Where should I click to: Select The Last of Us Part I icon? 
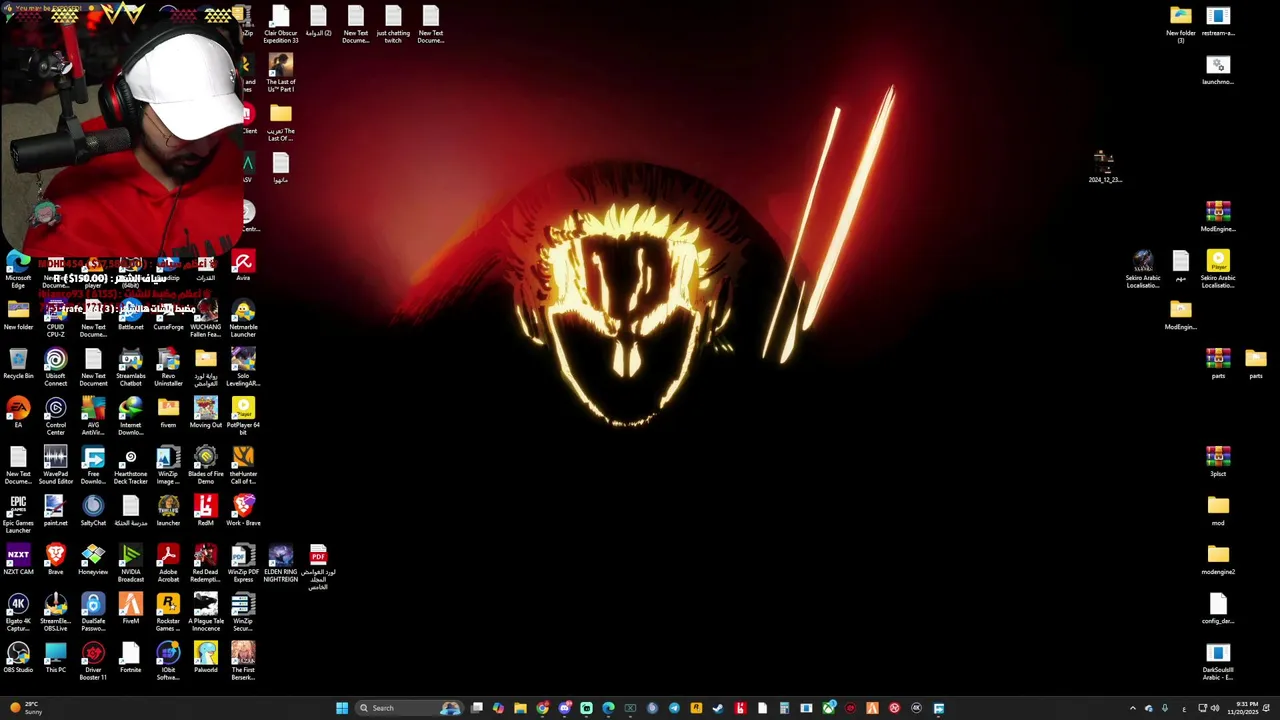pyautogui.click(x=280, y=73)
